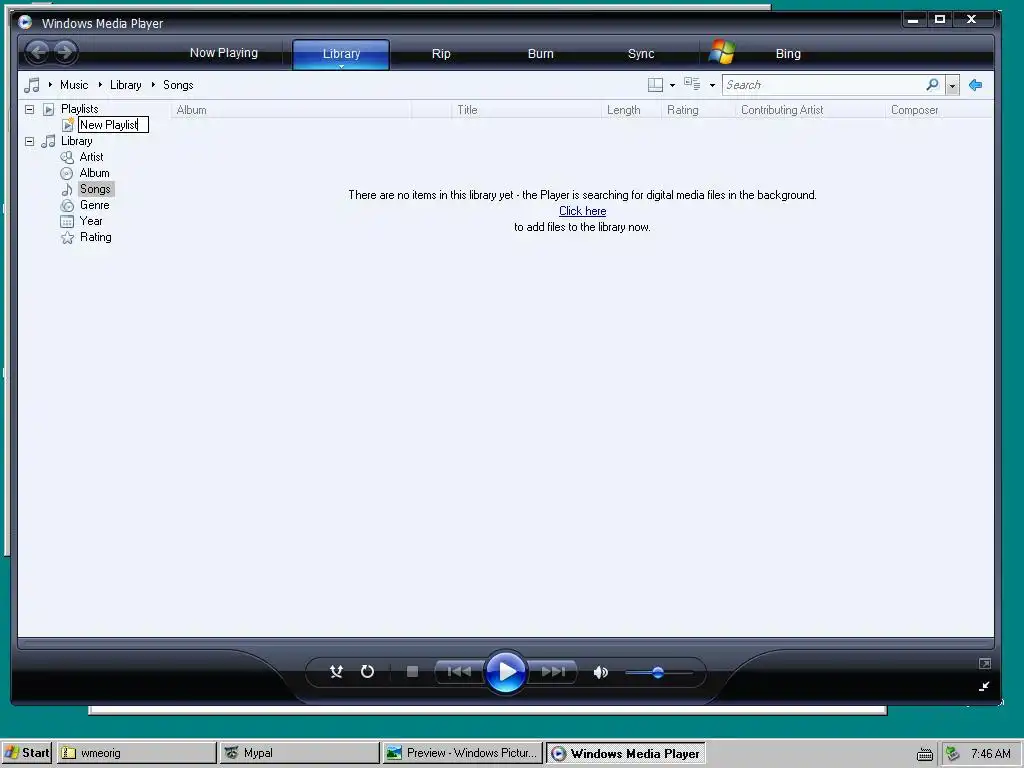The image size is (1024, 768).
Task: Click the New Playlist name field
Action: [114, 125]
